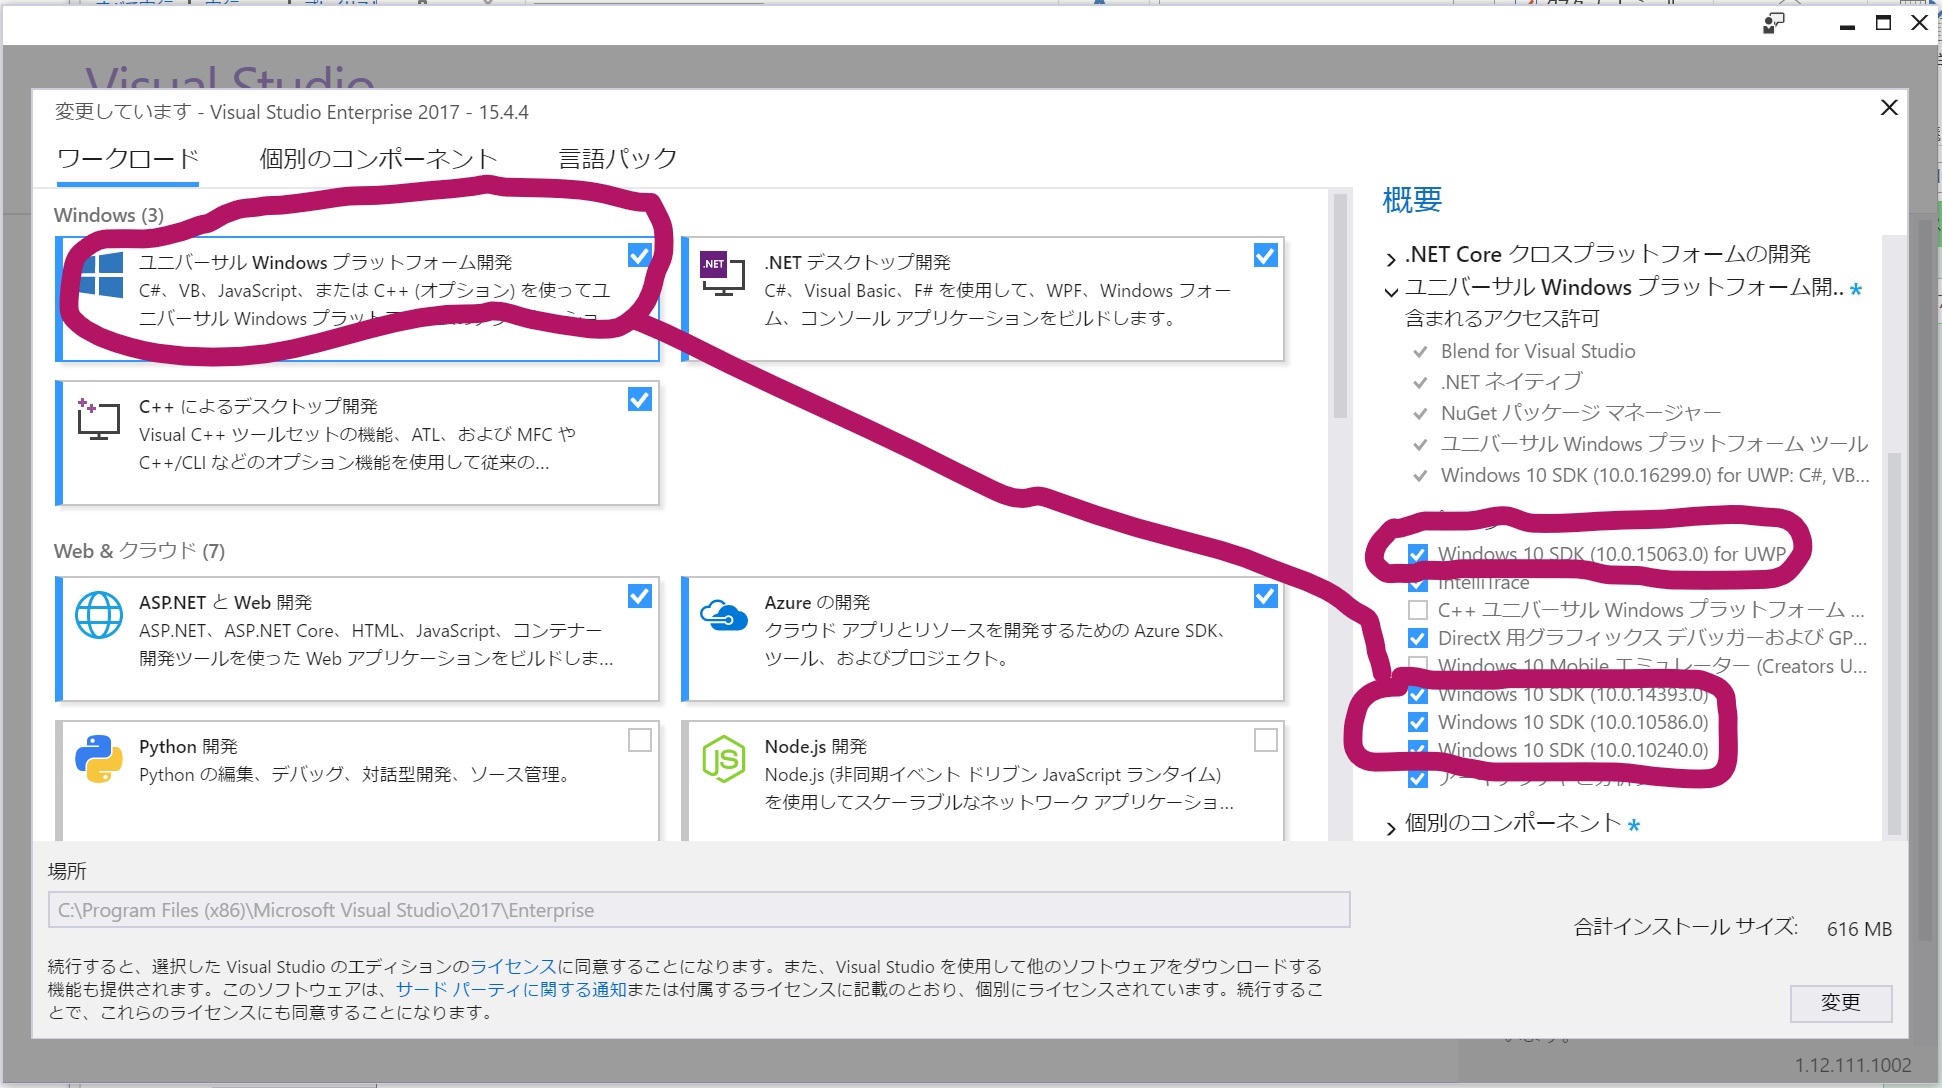Screen dimensions: 1942x1088
Task: Click the Python logo icon
Action: click(99, 759)
